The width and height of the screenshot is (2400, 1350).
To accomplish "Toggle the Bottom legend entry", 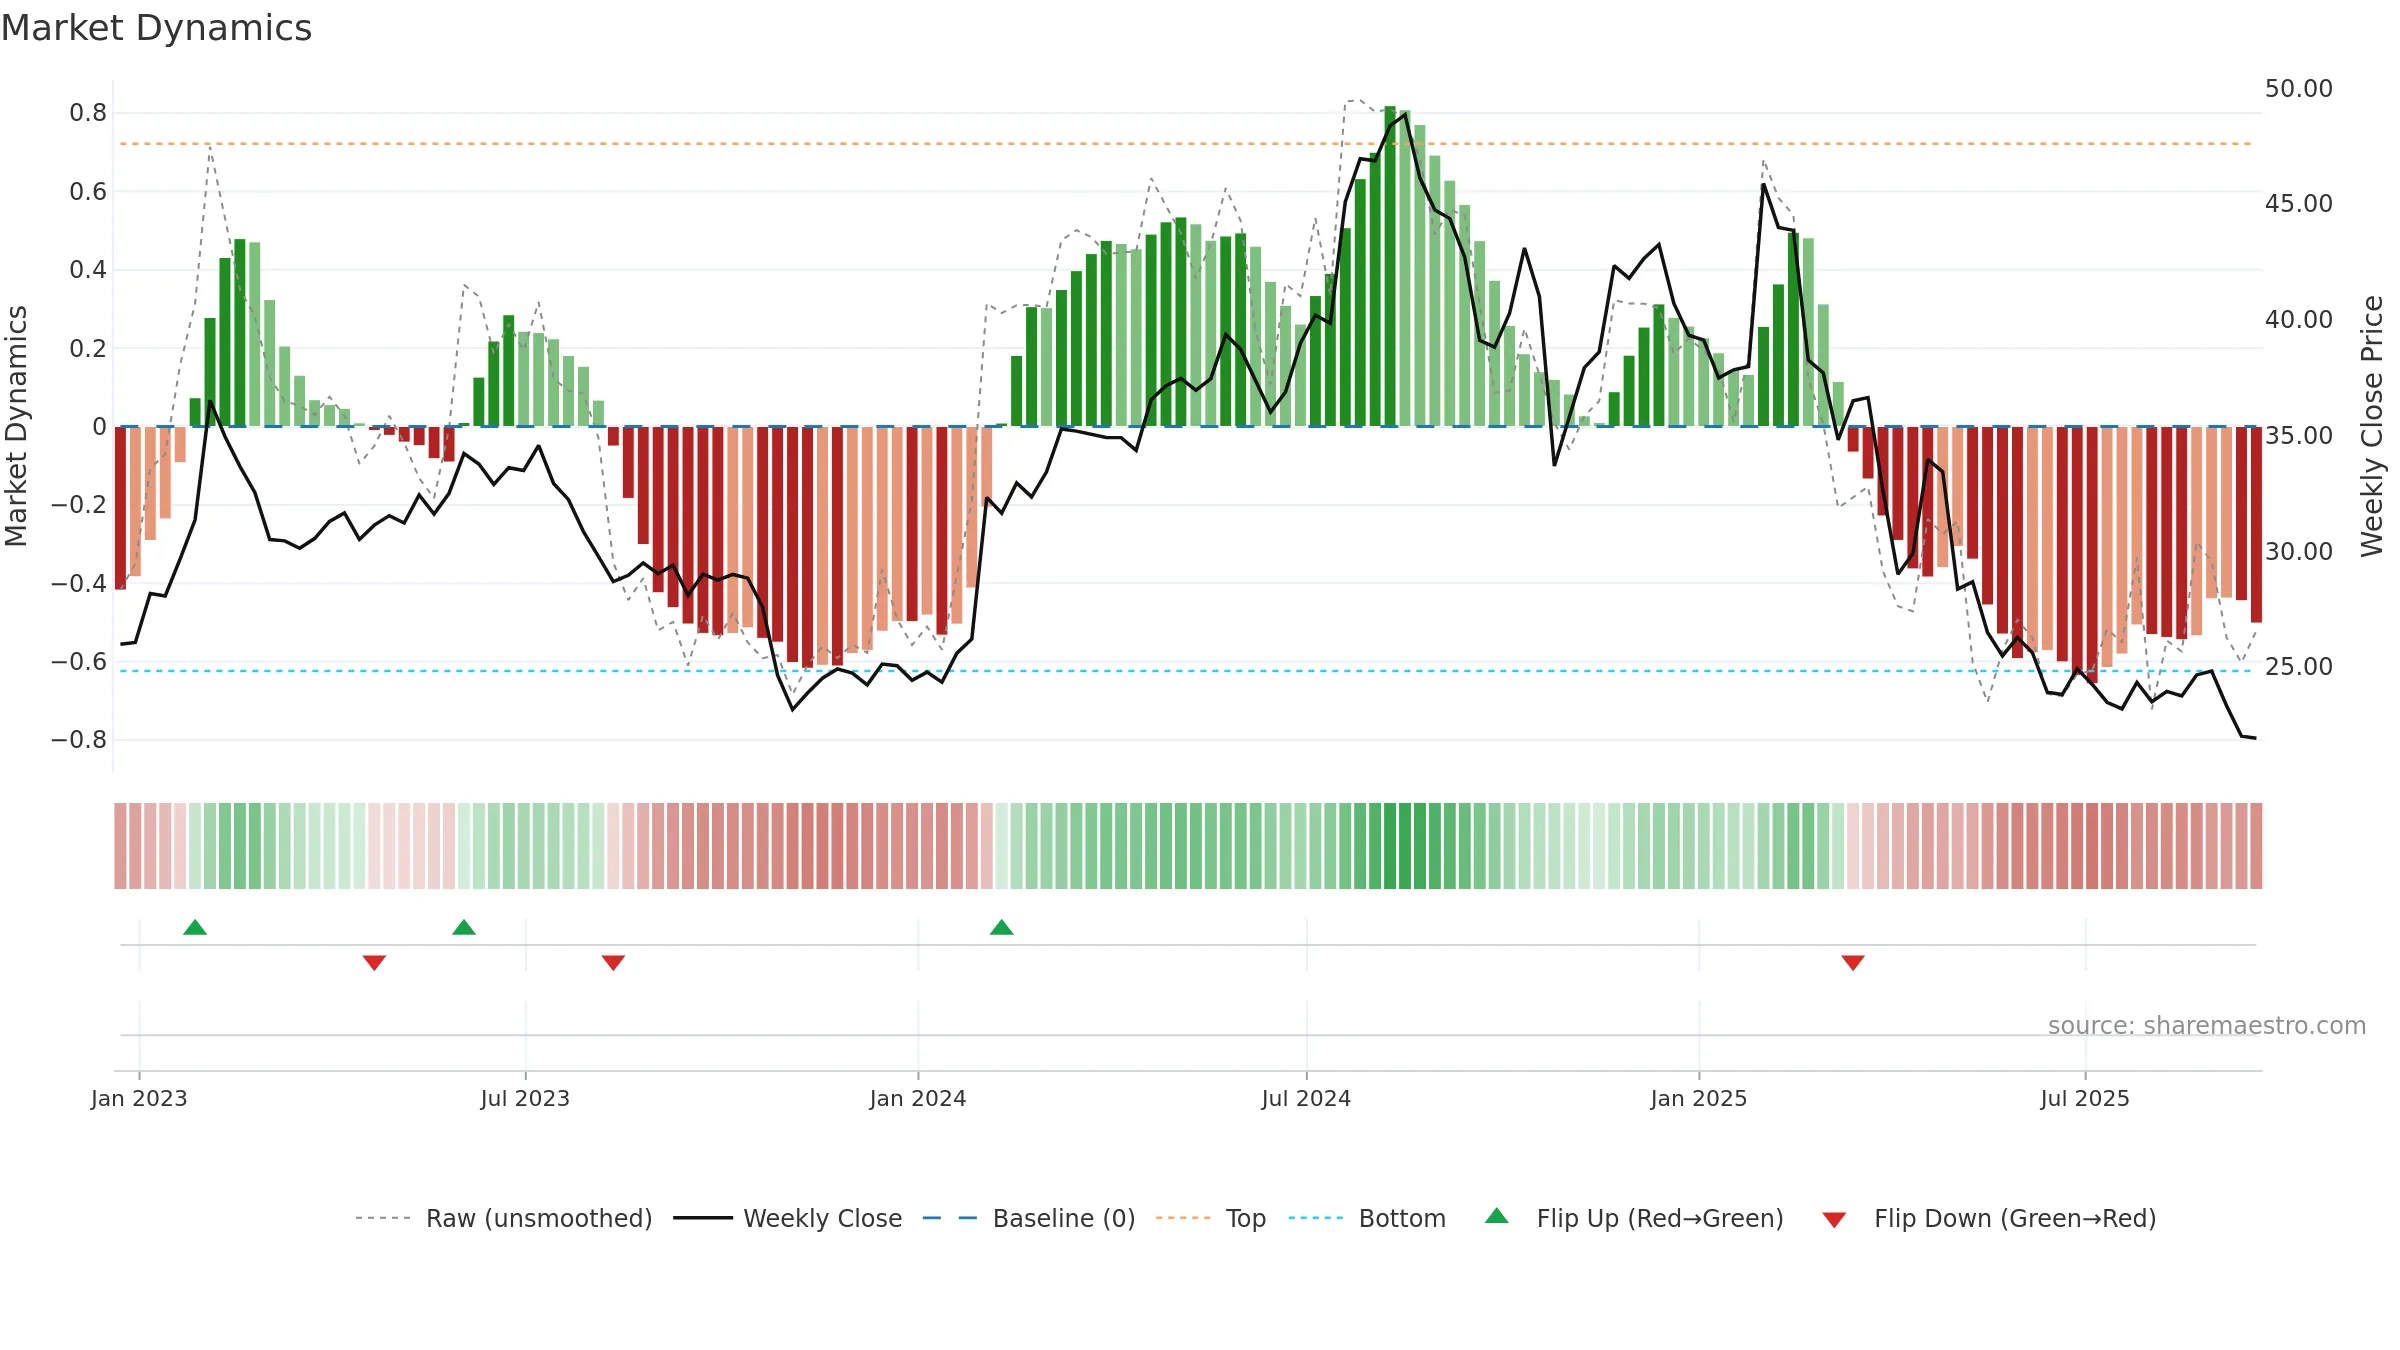I will click(x=1367, y=1218).
